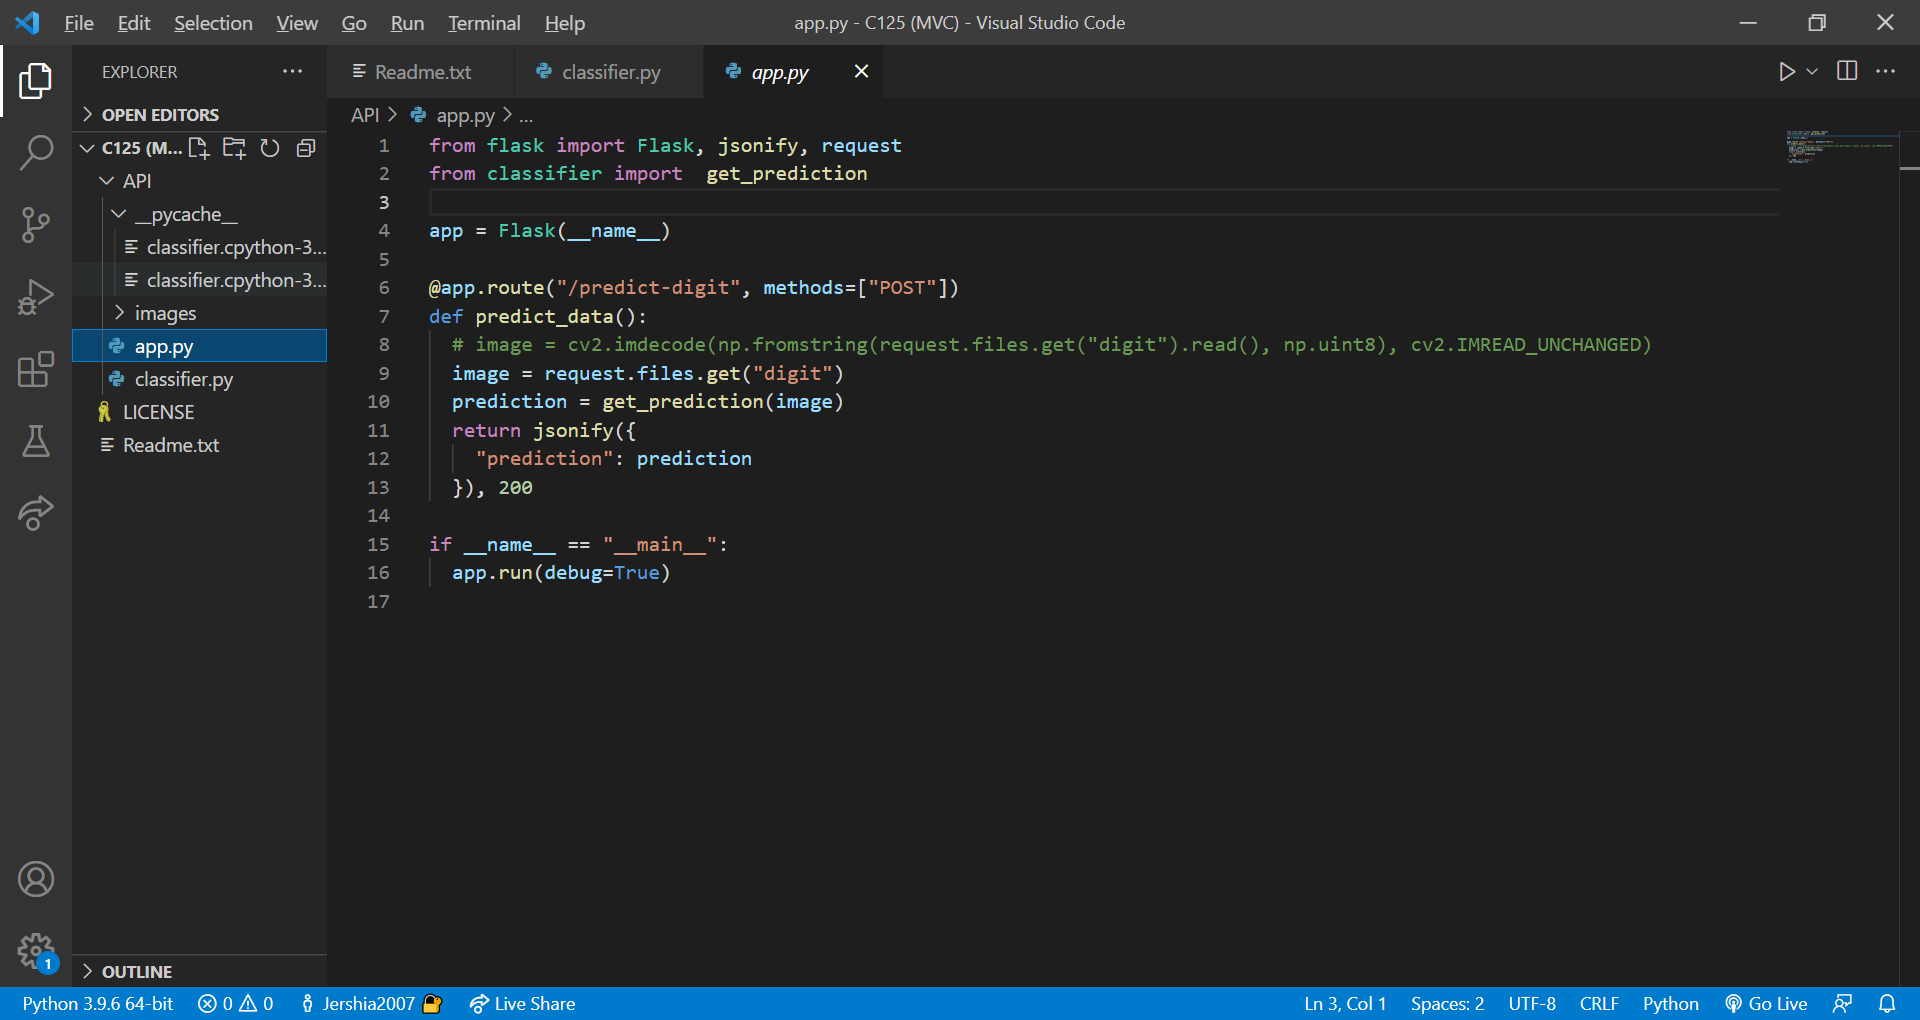Refresh the Explorer

pyautogui.click(x=269, y=147)
